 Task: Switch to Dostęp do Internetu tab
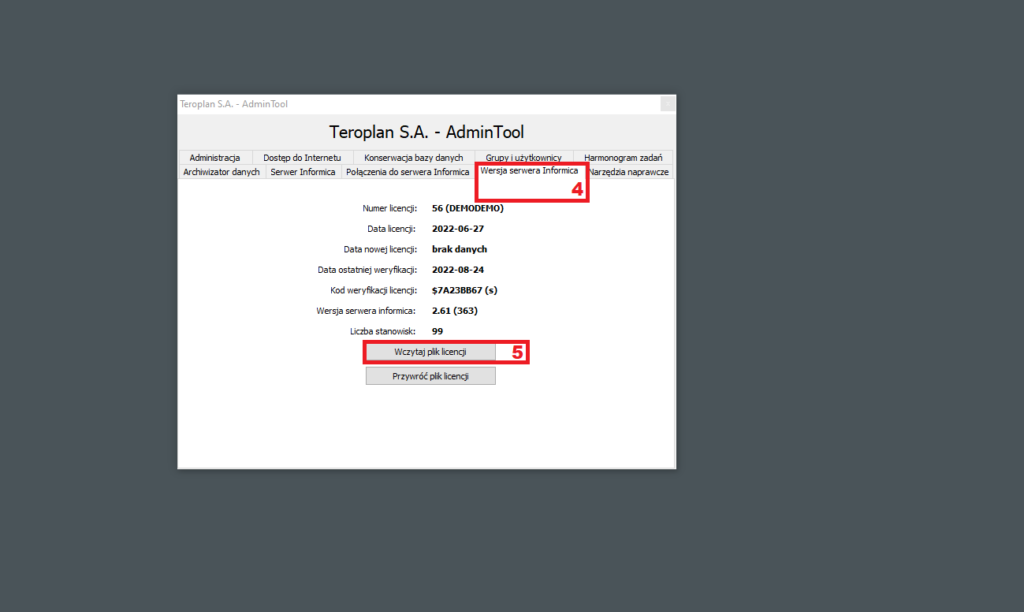pos(302,157)
